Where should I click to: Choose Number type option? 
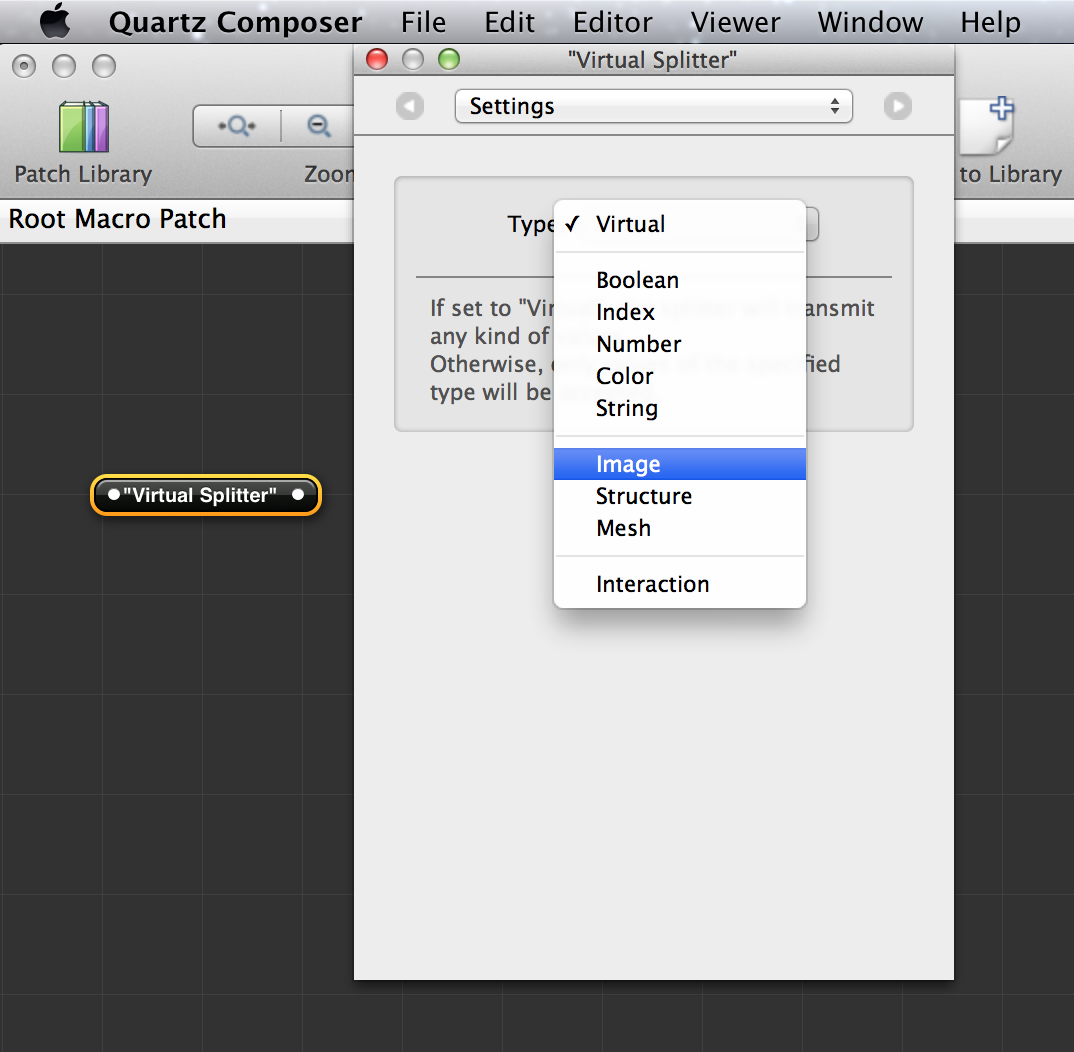pyautogui.click(x=679, y=344)
